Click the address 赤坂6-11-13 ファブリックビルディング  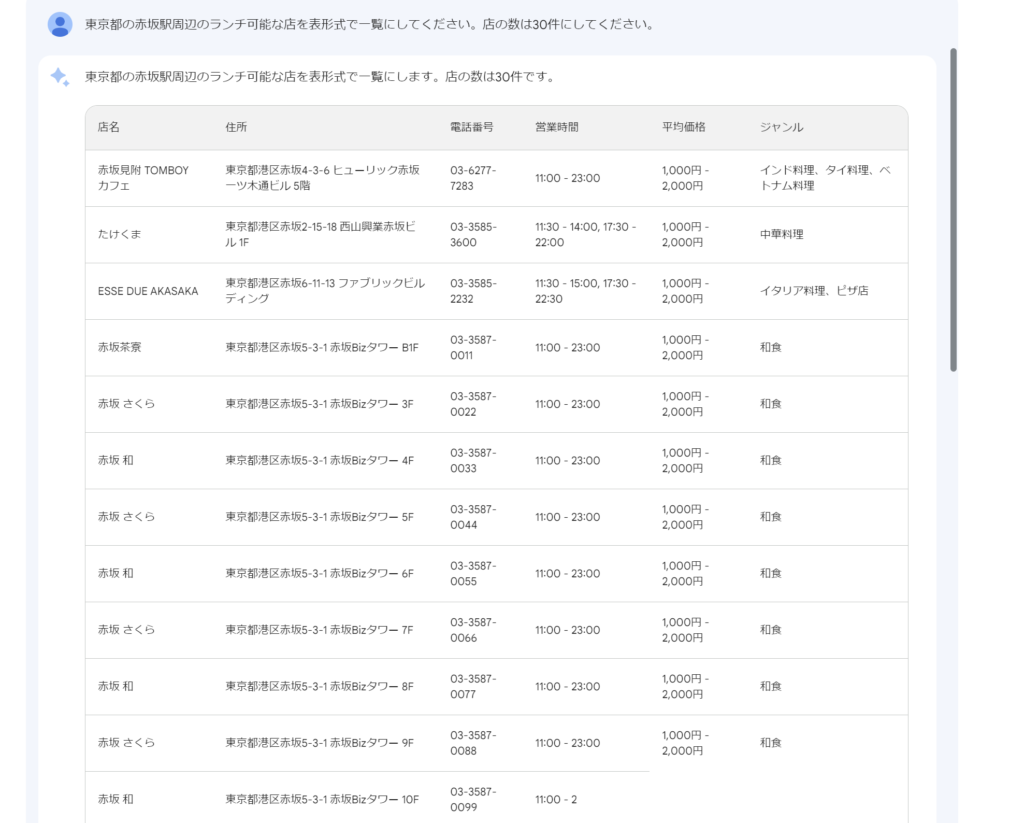click(325, 291)
